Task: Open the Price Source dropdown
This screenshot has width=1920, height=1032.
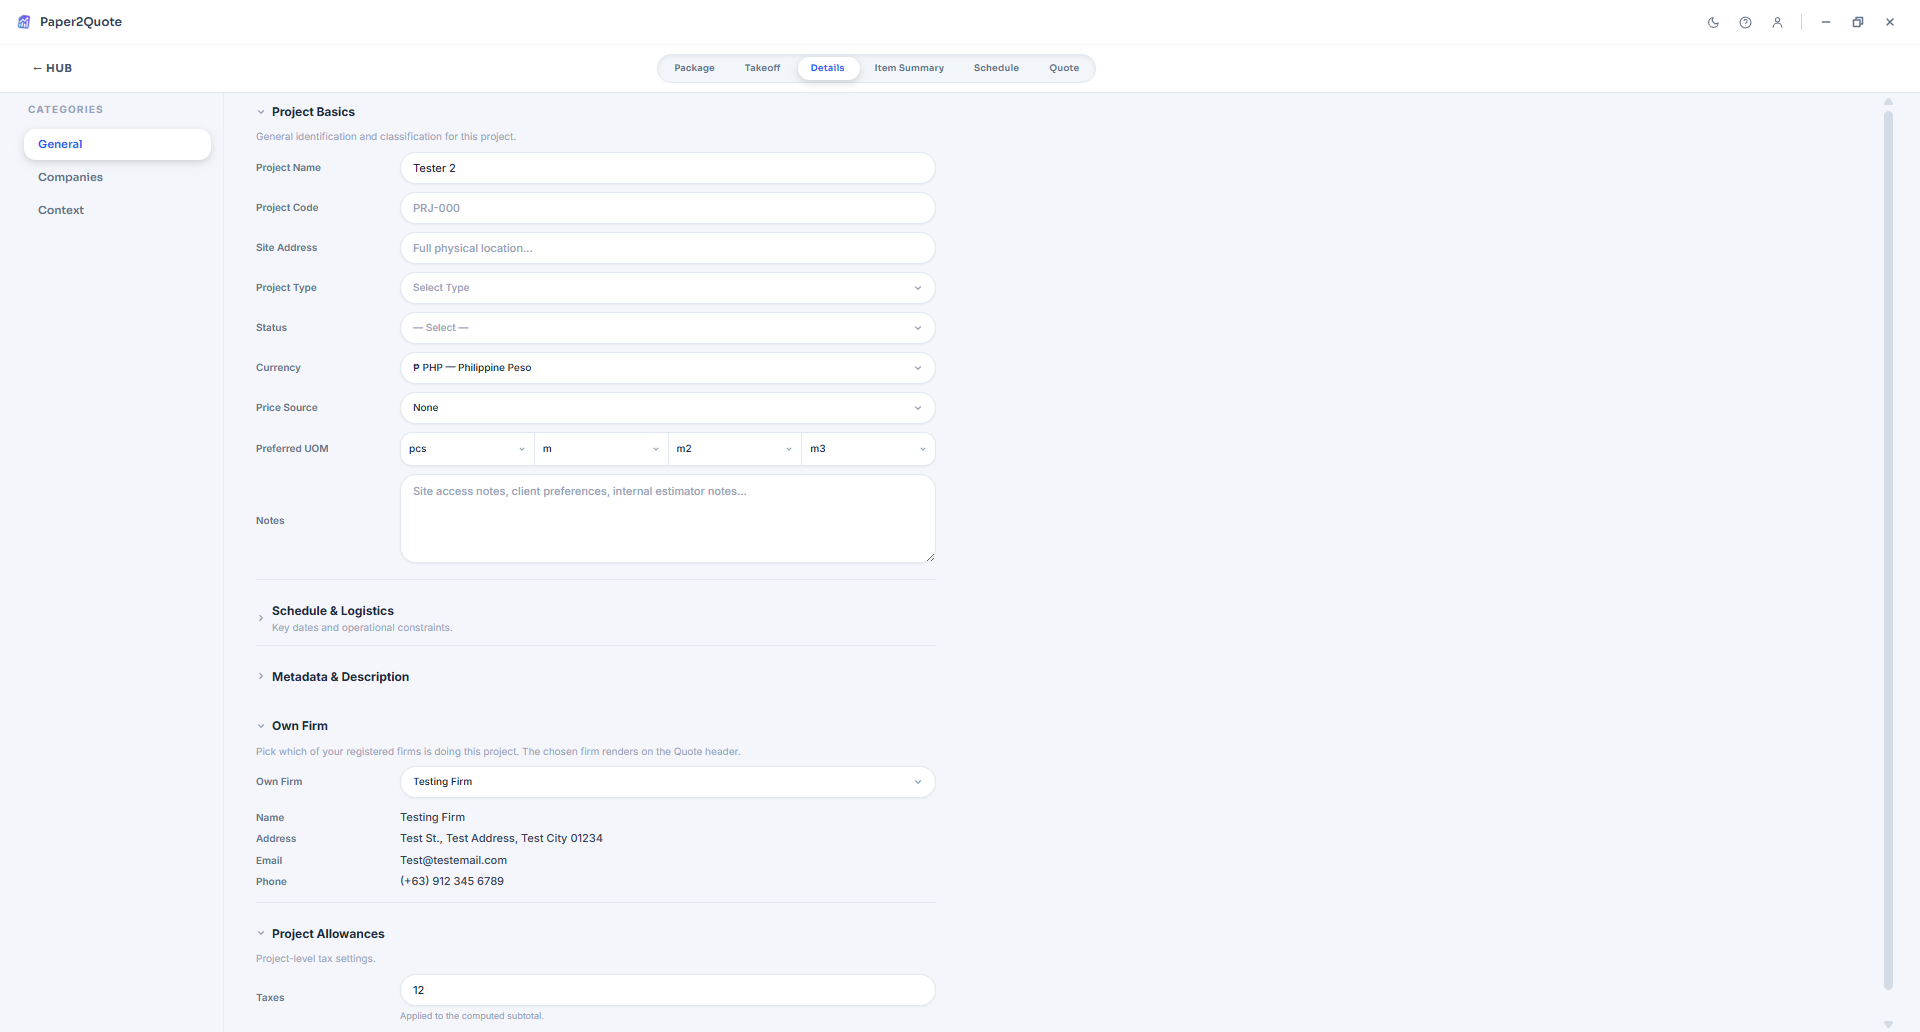Action: [668, 408]
